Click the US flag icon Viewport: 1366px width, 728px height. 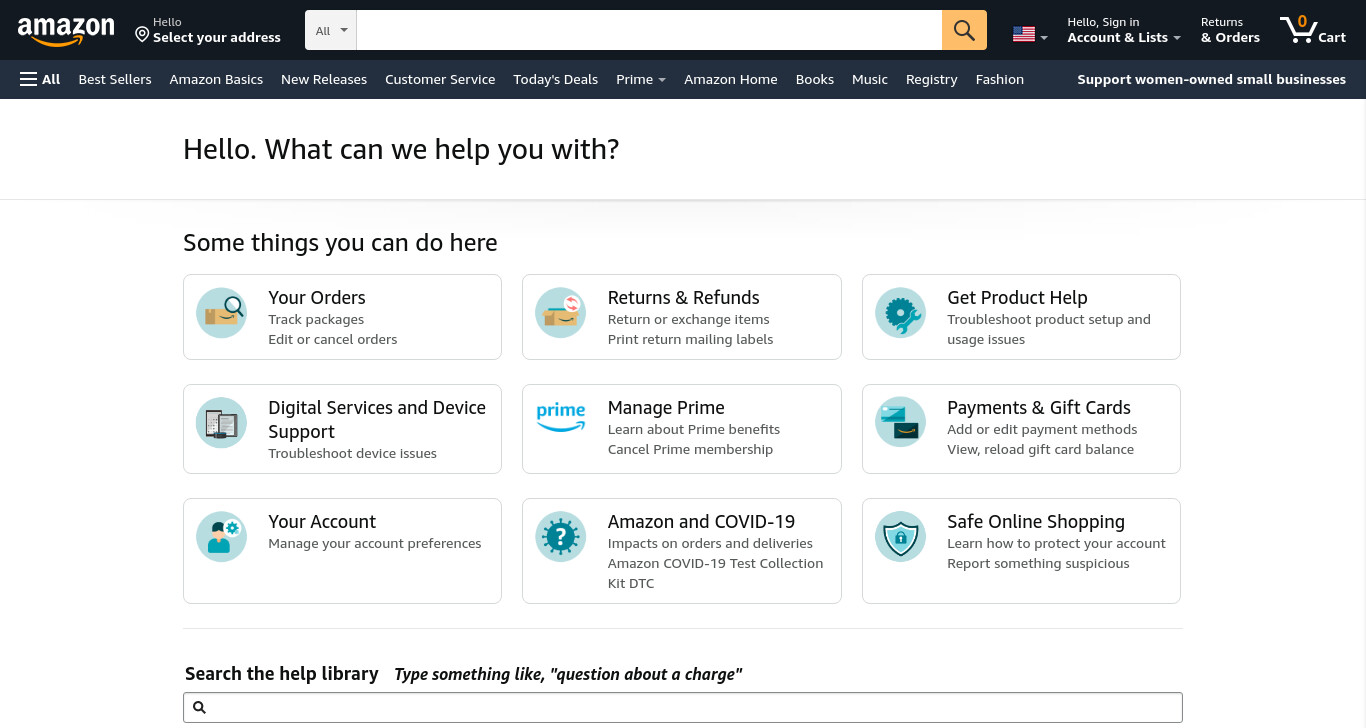pyautogui.click(x=1024, y=34)
